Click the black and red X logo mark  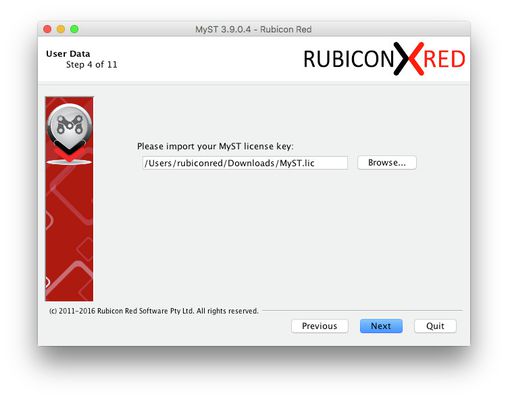coord(409,59)
